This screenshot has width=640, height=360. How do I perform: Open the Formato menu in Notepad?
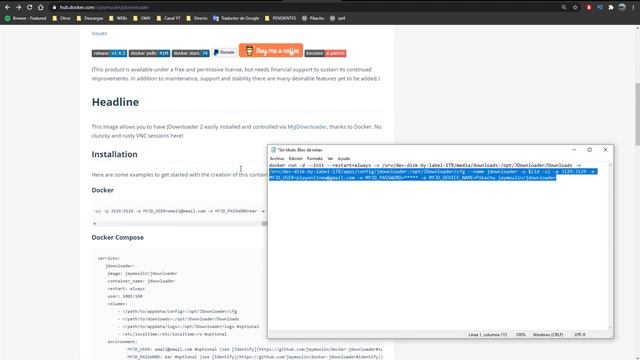(315, 158)
